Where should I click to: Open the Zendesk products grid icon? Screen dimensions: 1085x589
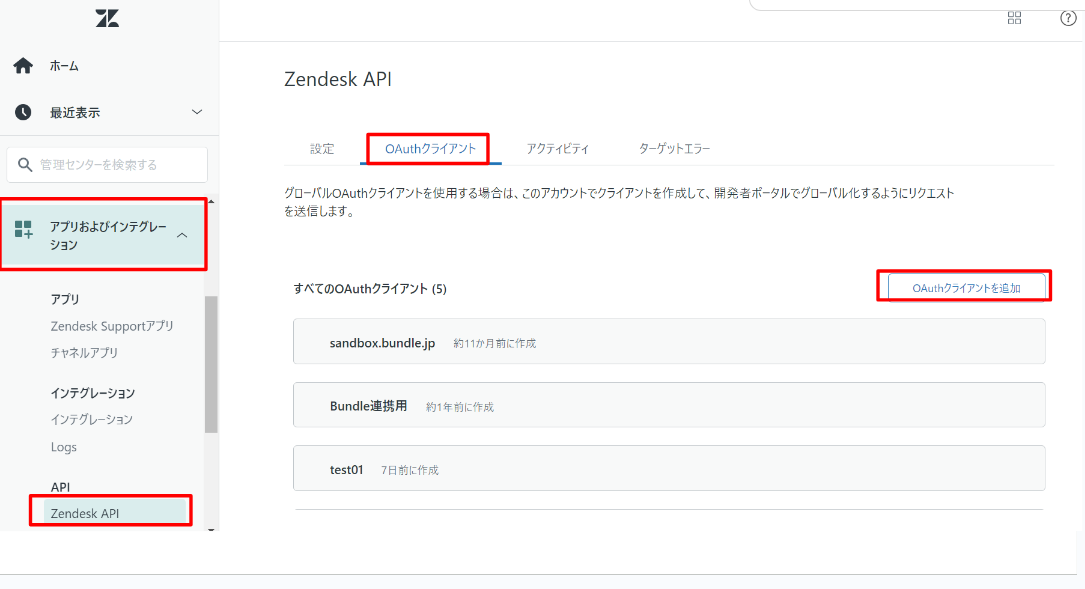1014,18
